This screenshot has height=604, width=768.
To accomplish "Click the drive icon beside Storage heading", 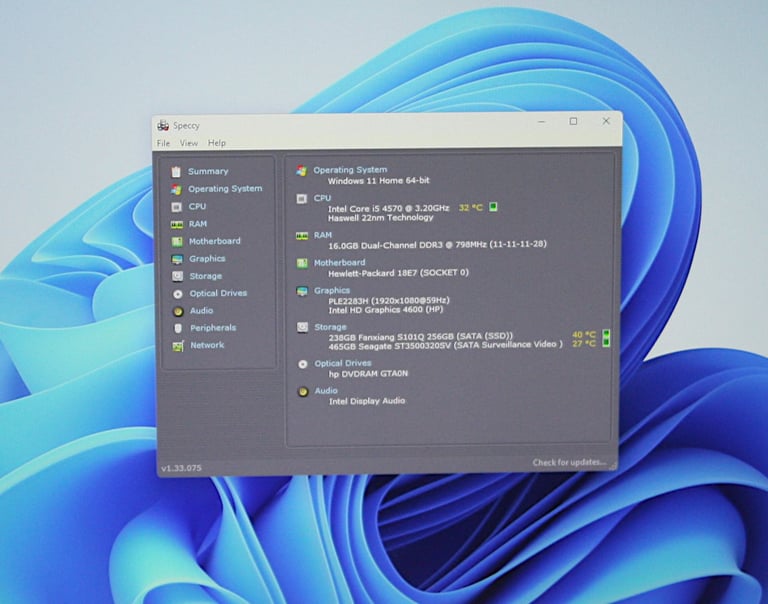I will (302, 327).
